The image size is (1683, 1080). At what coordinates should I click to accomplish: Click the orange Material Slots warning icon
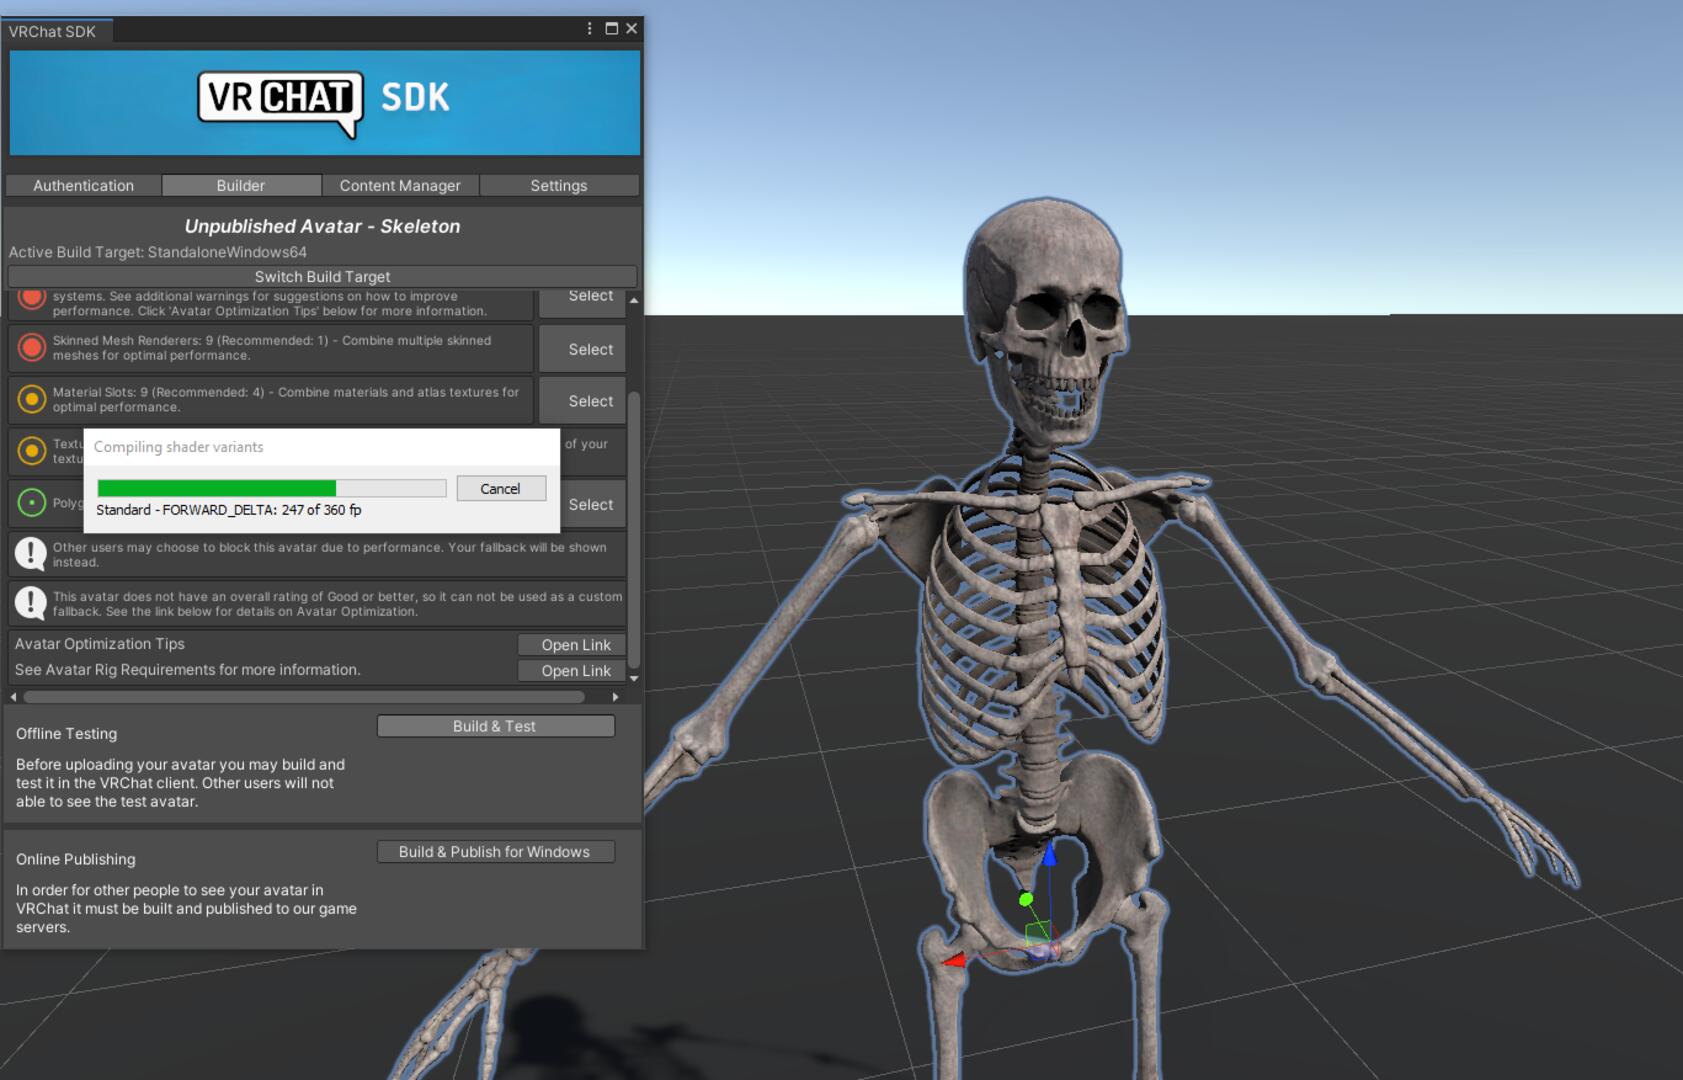pos(32,400)
